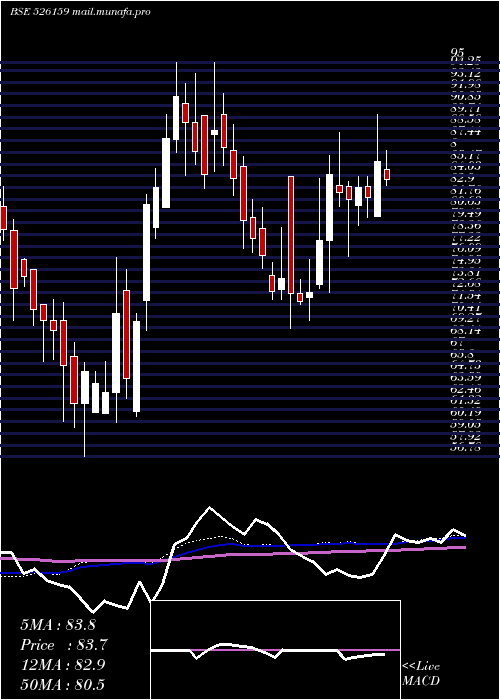Click the 5MA : 83.8 value
500x700 pixels.
(x=58, y=625)
